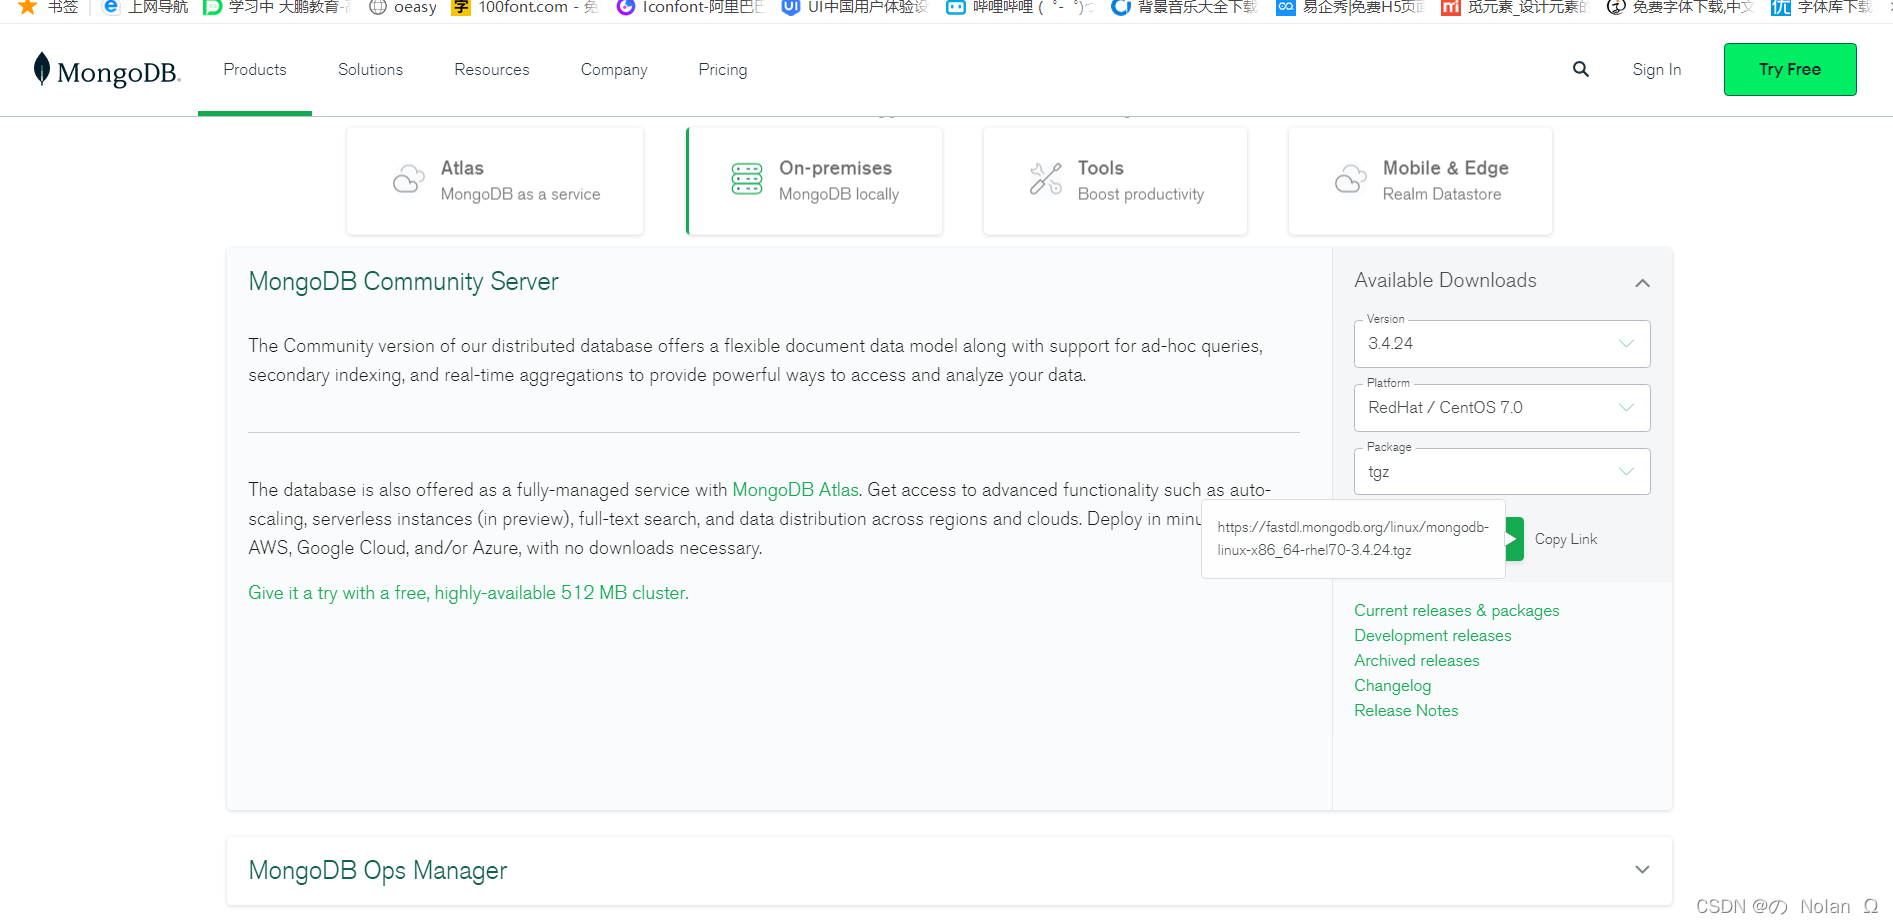This screenshot has width=1893, height=924.
Task: Click the Tools wrench icon
Action: 1046,179
